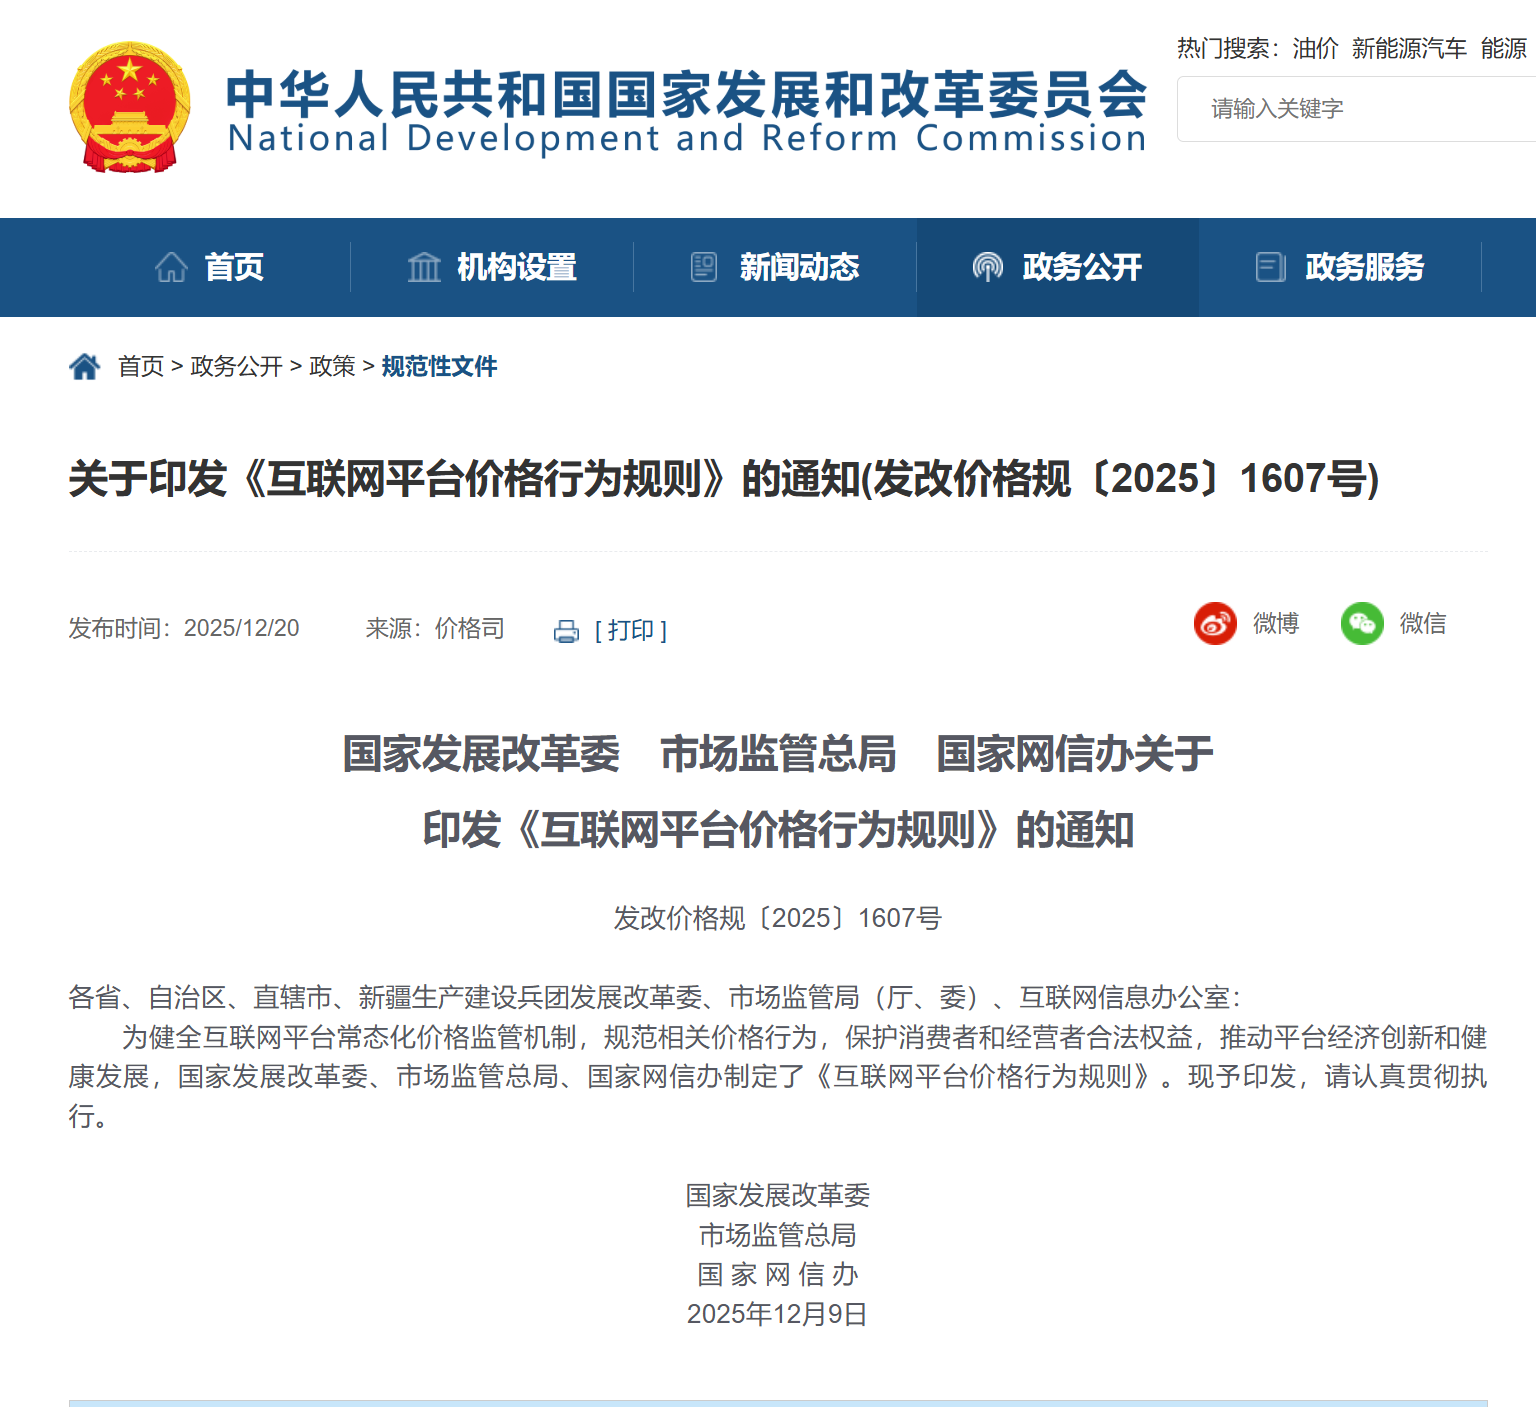Click the 规范性文件 breadcrumb link
The width and height of the screenshot is (1536, 1407).
439,367
